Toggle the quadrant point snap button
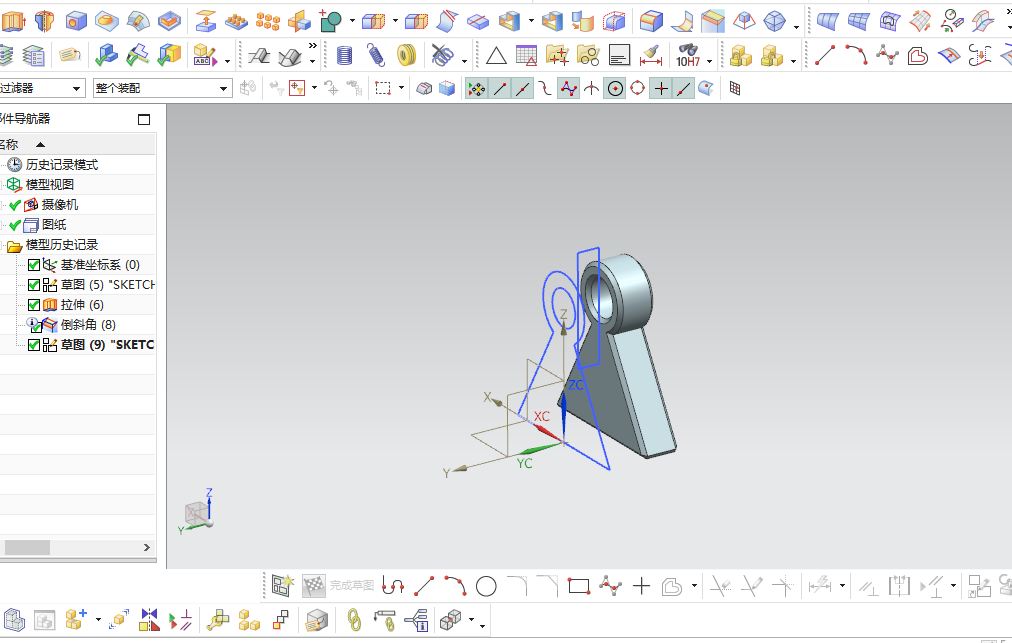1012x643 pixels. pyautogui.click(x=637, y=88)
